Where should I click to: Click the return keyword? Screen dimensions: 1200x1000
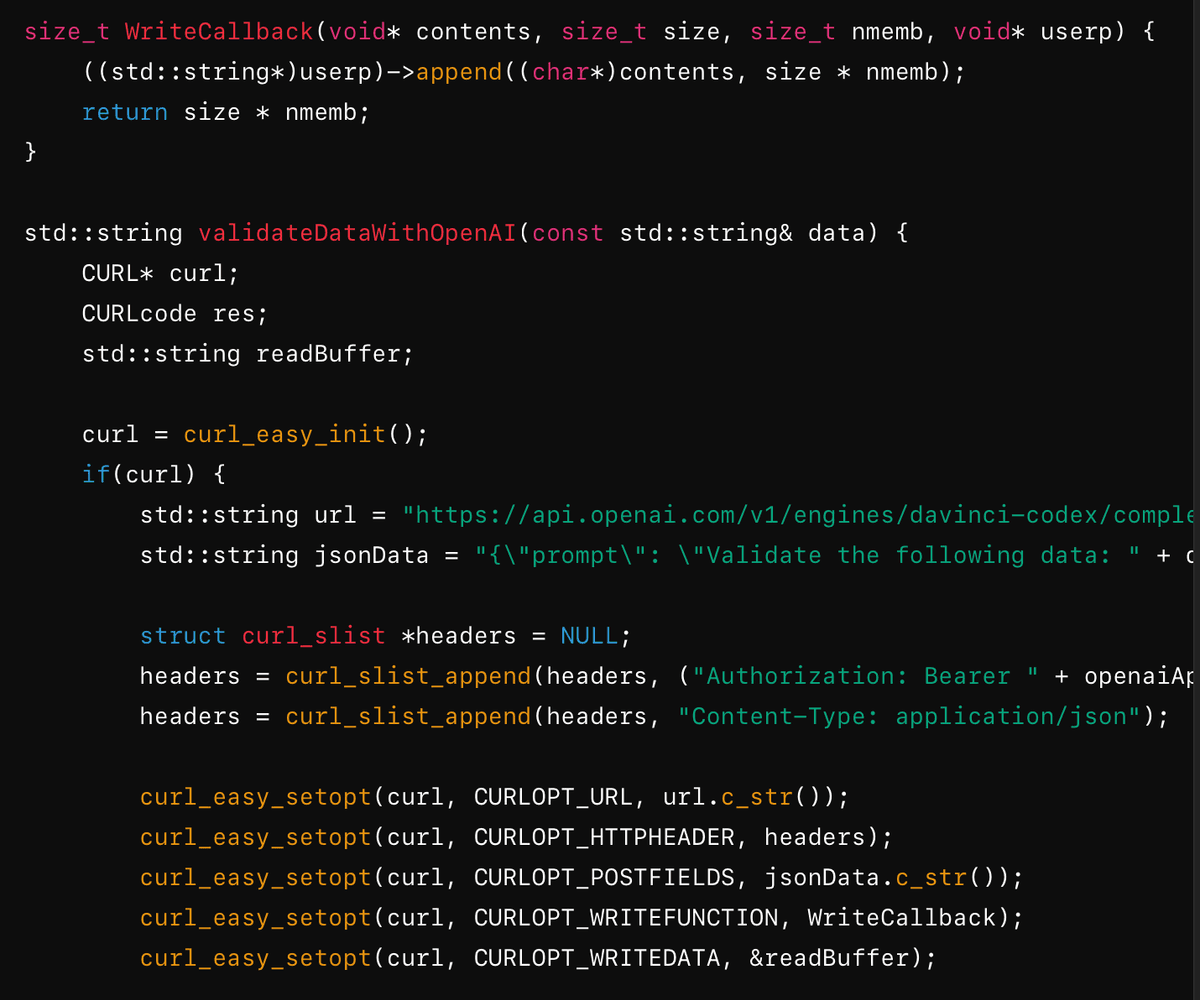pos(125,112)
